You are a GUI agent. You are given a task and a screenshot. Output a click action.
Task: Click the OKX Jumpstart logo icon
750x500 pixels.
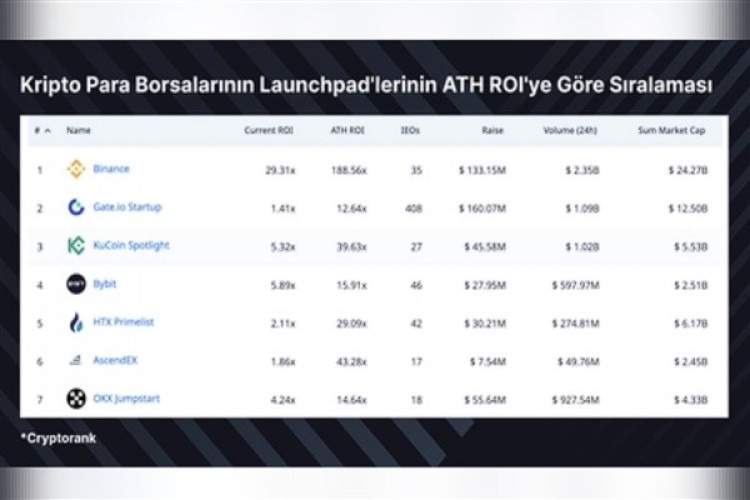tap(76, 399)
